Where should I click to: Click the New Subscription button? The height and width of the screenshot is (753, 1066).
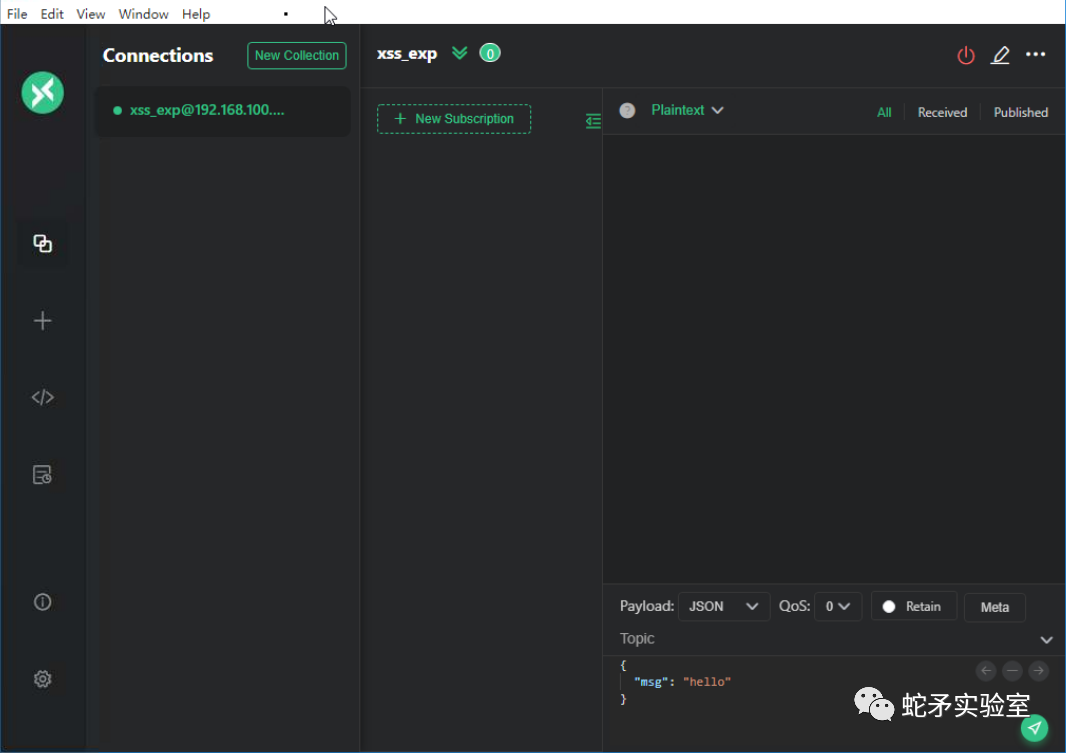click(454, 119)
